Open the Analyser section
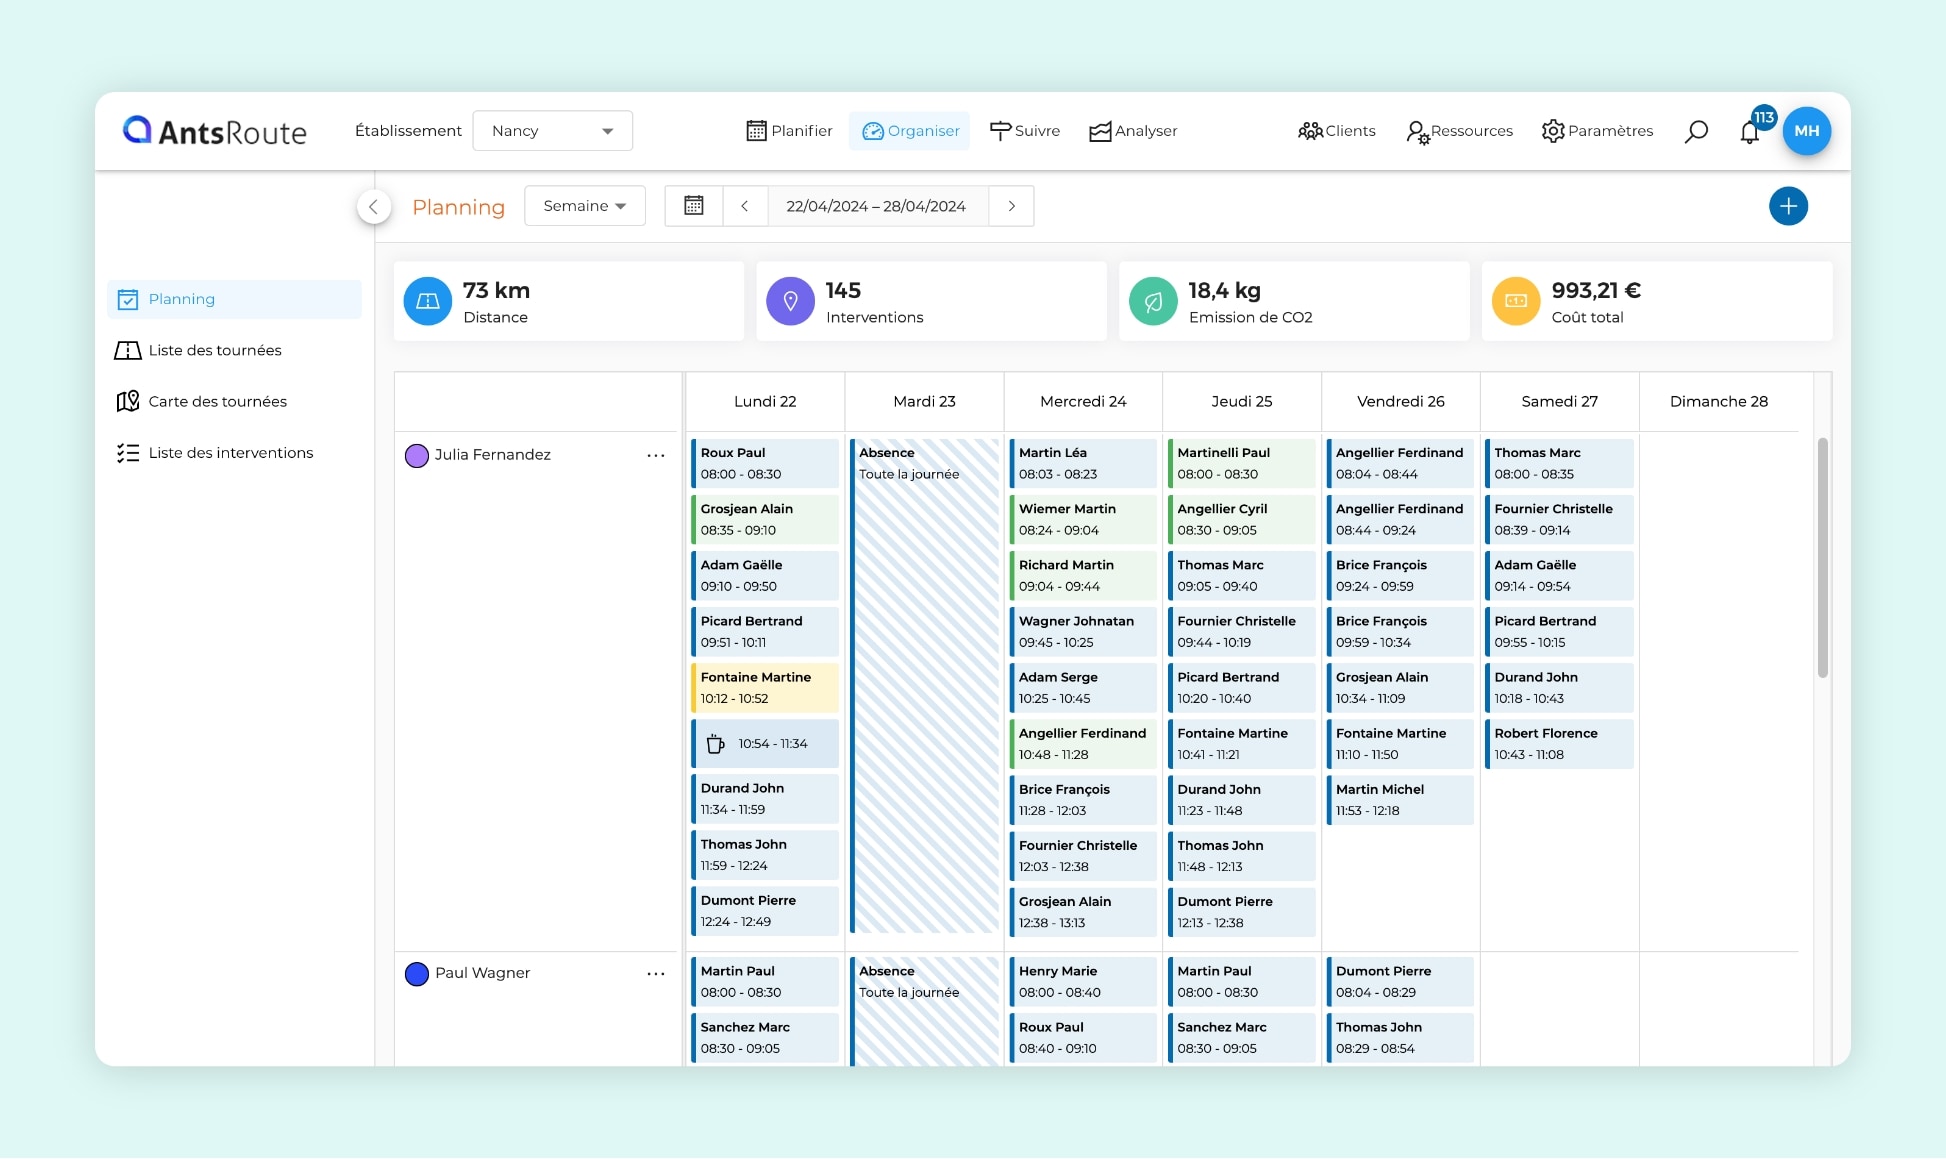The image size is (1946, 1159). point(1132,130)
